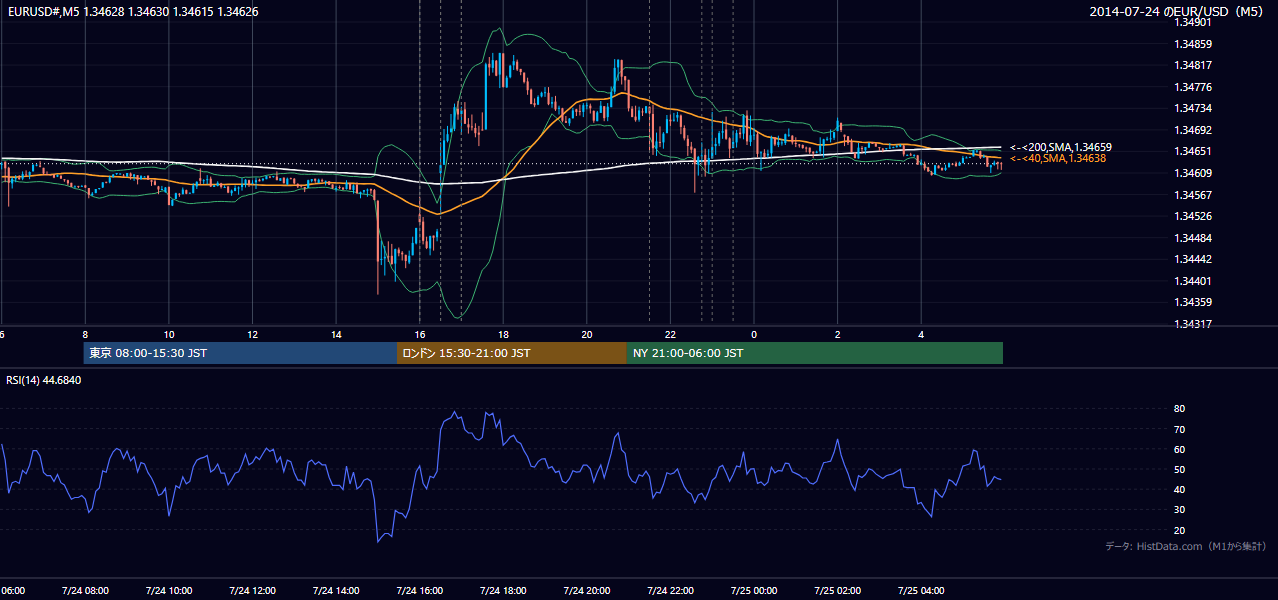Click the NY session bar 21:00-06:00 JST
The height and width of the screenshot is (600, 1278).
815,353
